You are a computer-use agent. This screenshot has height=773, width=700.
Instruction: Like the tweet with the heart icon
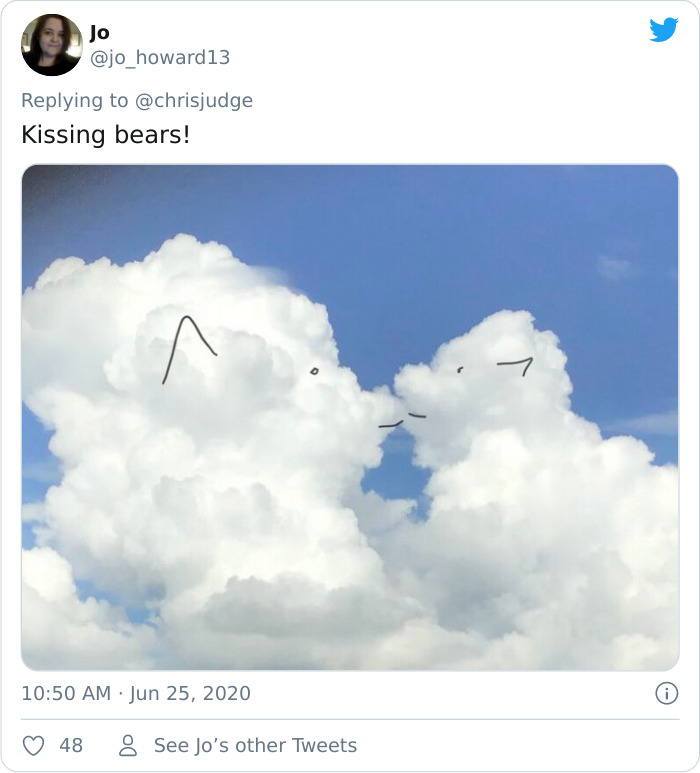pos(33,745)
